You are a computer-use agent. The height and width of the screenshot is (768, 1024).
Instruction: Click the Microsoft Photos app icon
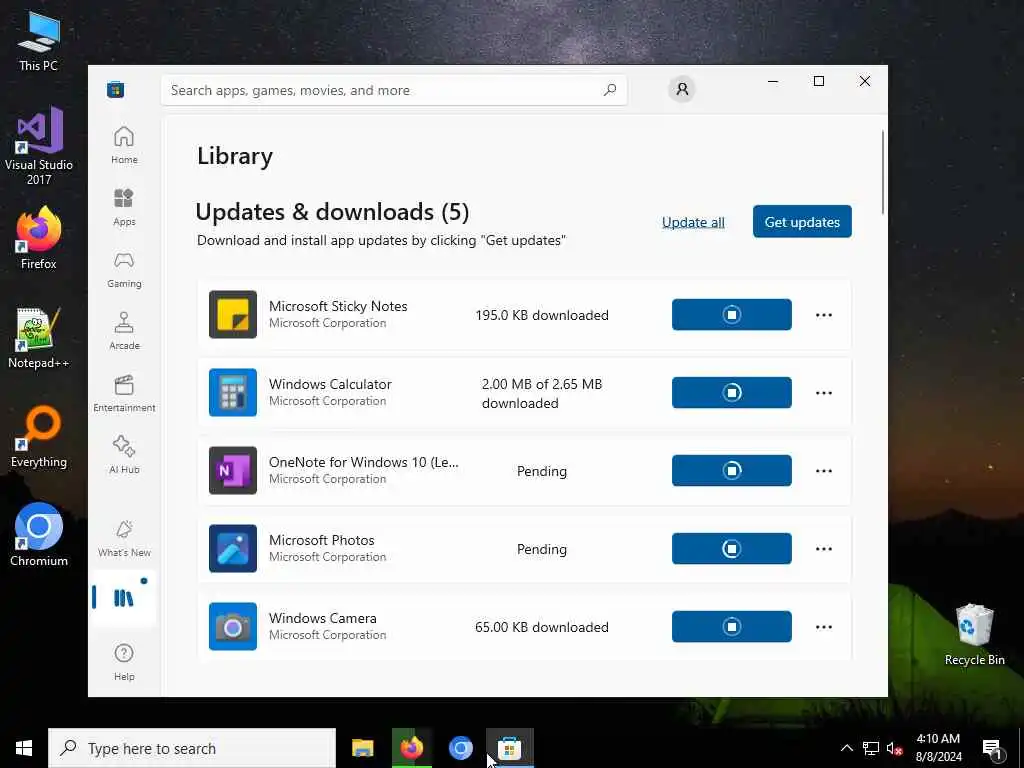[x=232, y=549]
